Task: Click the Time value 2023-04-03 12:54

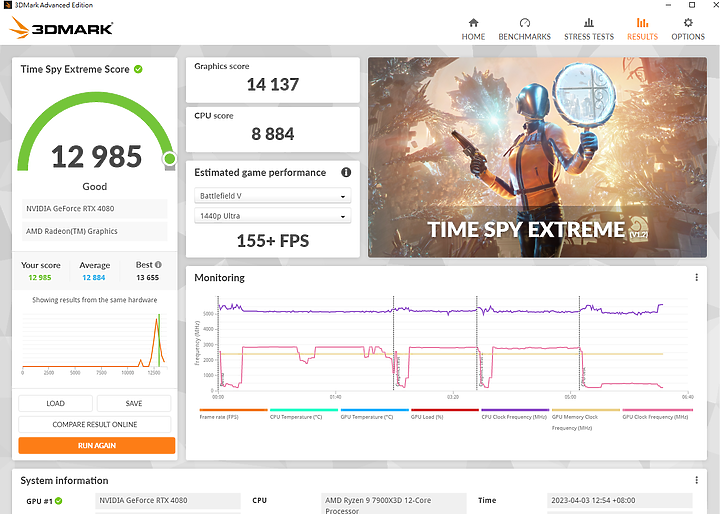Action: [x=619, y=500]
